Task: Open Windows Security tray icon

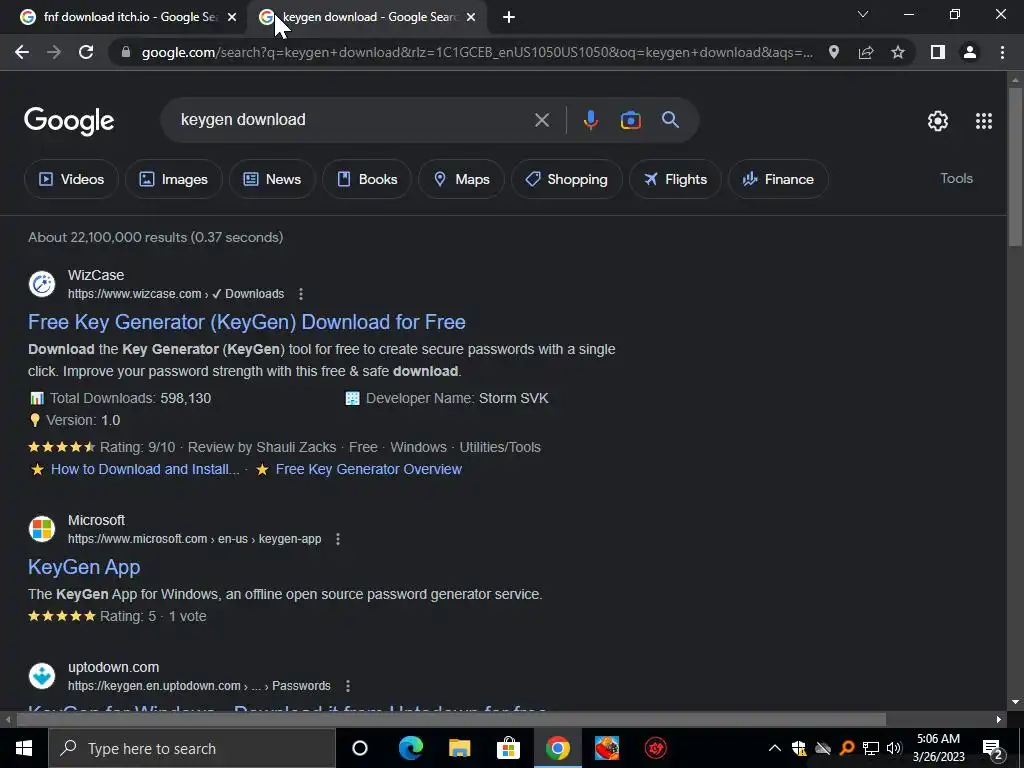Action: tap(799, 748)
